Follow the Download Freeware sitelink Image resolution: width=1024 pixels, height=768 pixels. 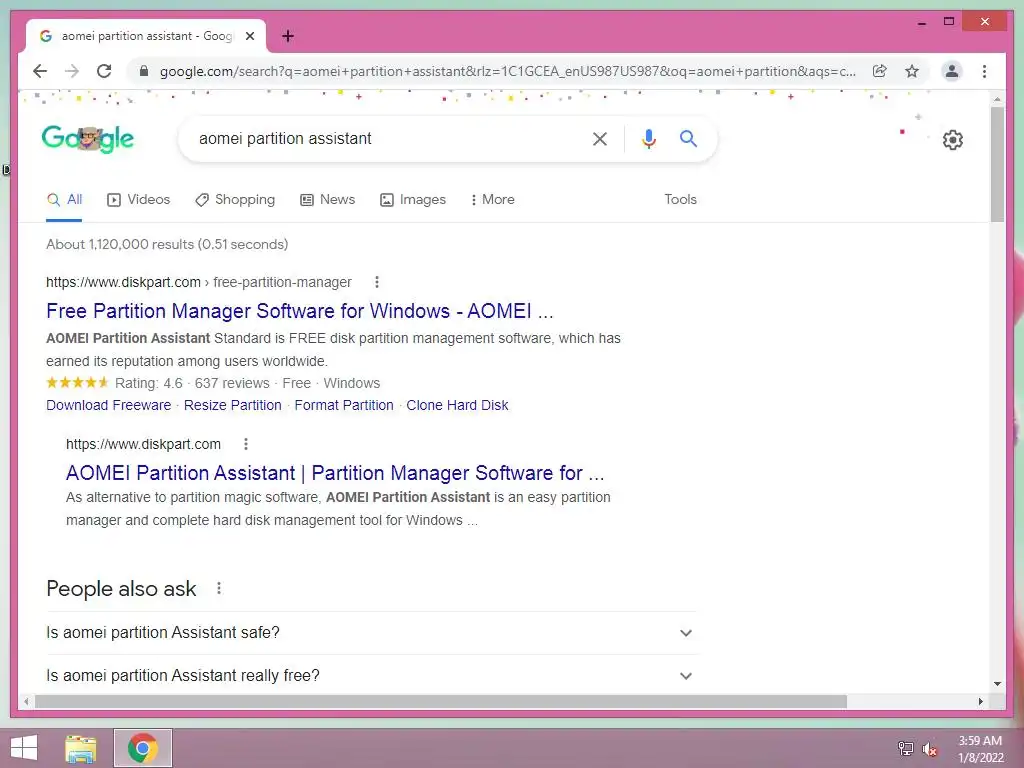click(108, 406)
